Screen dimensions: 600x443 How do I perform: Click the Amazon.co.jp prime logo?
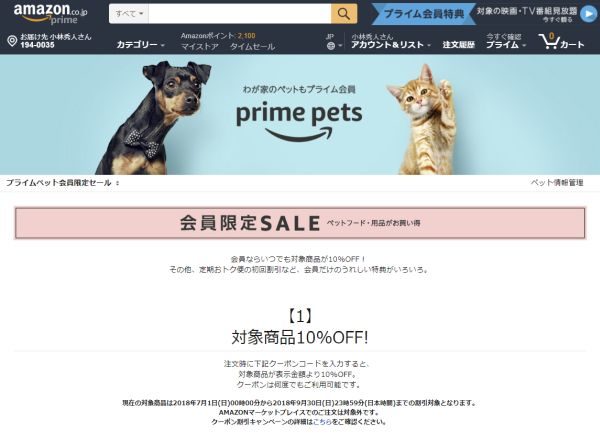(51, 14)
